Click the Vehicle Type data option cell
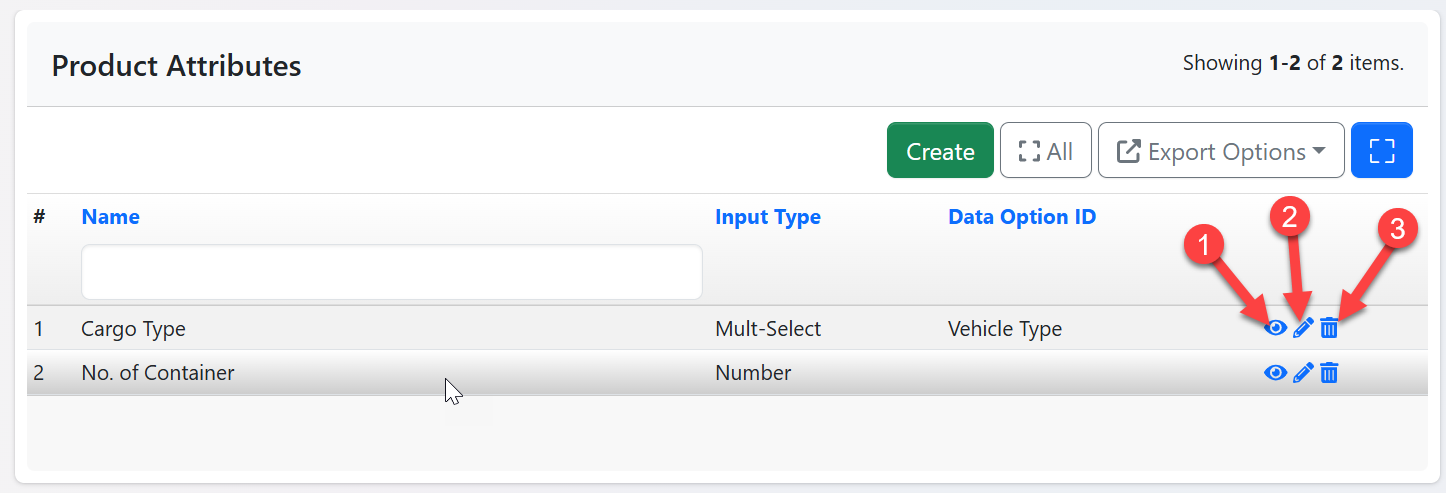The image size is (1446, 493). pos(1004,329)
